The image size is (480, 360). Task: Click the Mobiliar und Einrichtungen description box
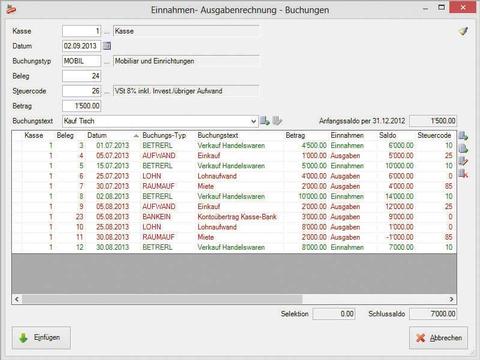186,61
